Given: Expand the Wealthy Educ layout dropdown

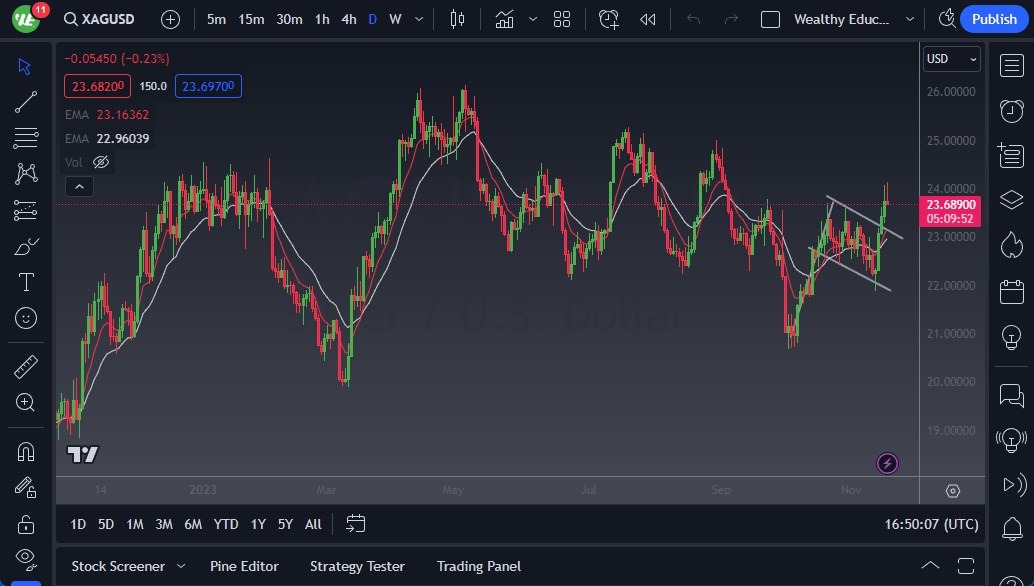Looking at the screenshot, I should 909,19.
